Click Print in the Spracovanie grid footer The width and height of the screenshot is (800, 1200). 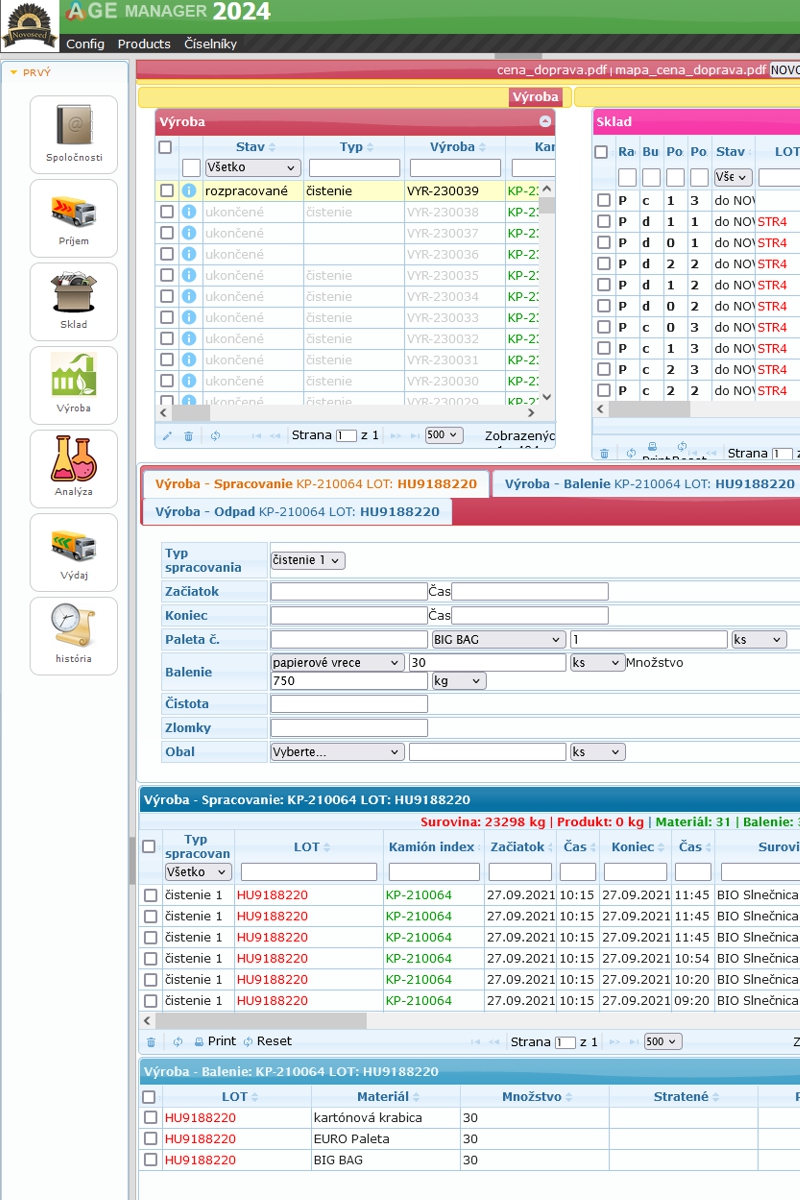[x=215, y=1041]
